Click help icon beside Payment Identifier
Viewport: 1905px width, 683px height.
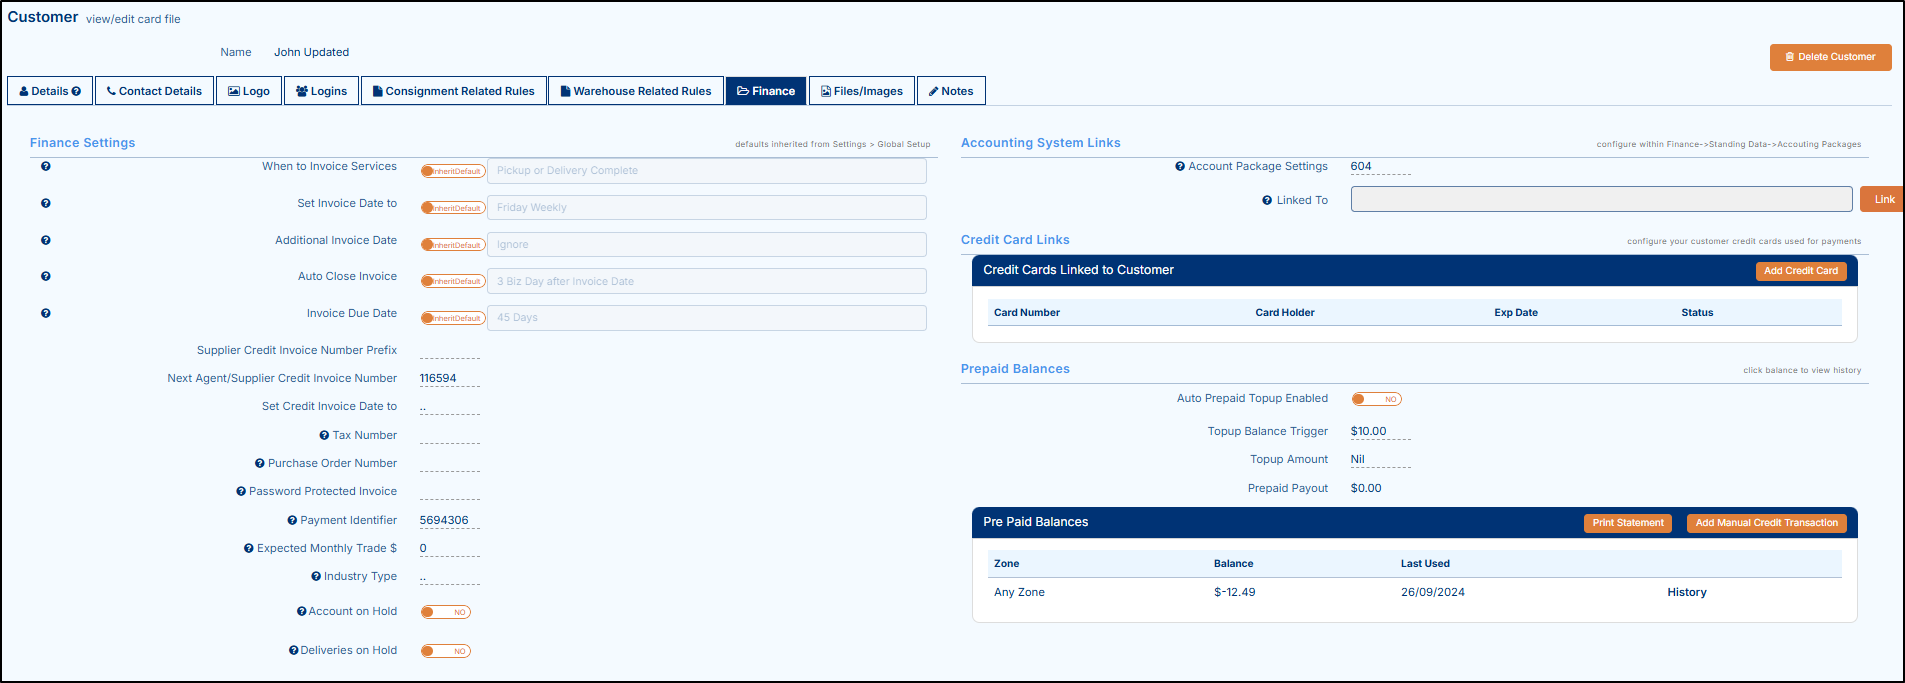(292, 521)
